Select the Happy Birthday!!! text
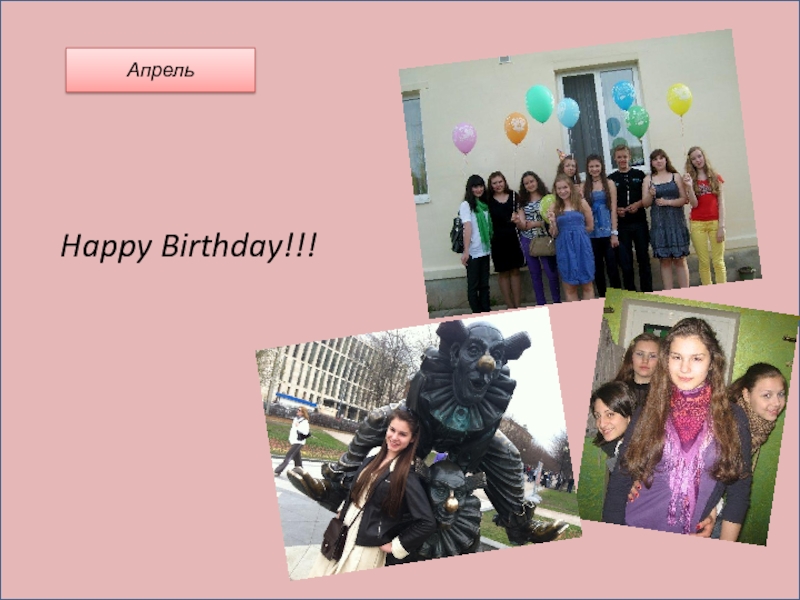 coord(188,246)
